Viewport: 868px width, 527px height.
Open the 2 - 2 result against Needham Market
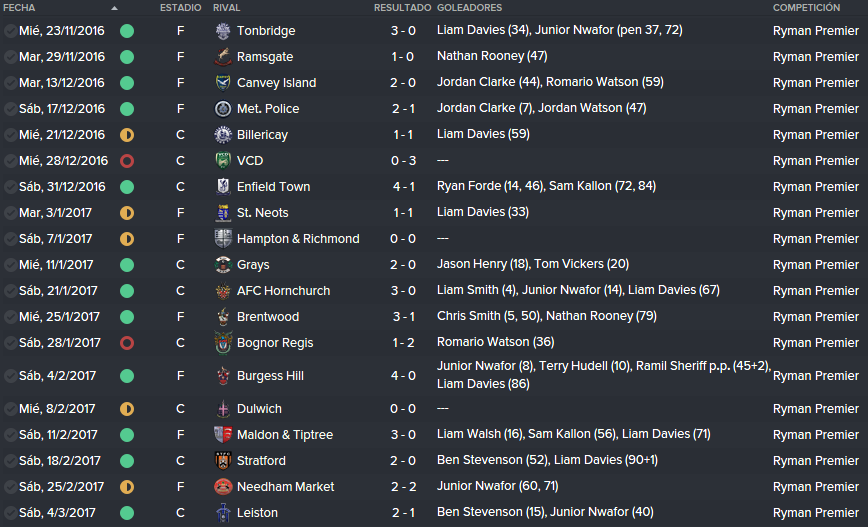(403, 487)
